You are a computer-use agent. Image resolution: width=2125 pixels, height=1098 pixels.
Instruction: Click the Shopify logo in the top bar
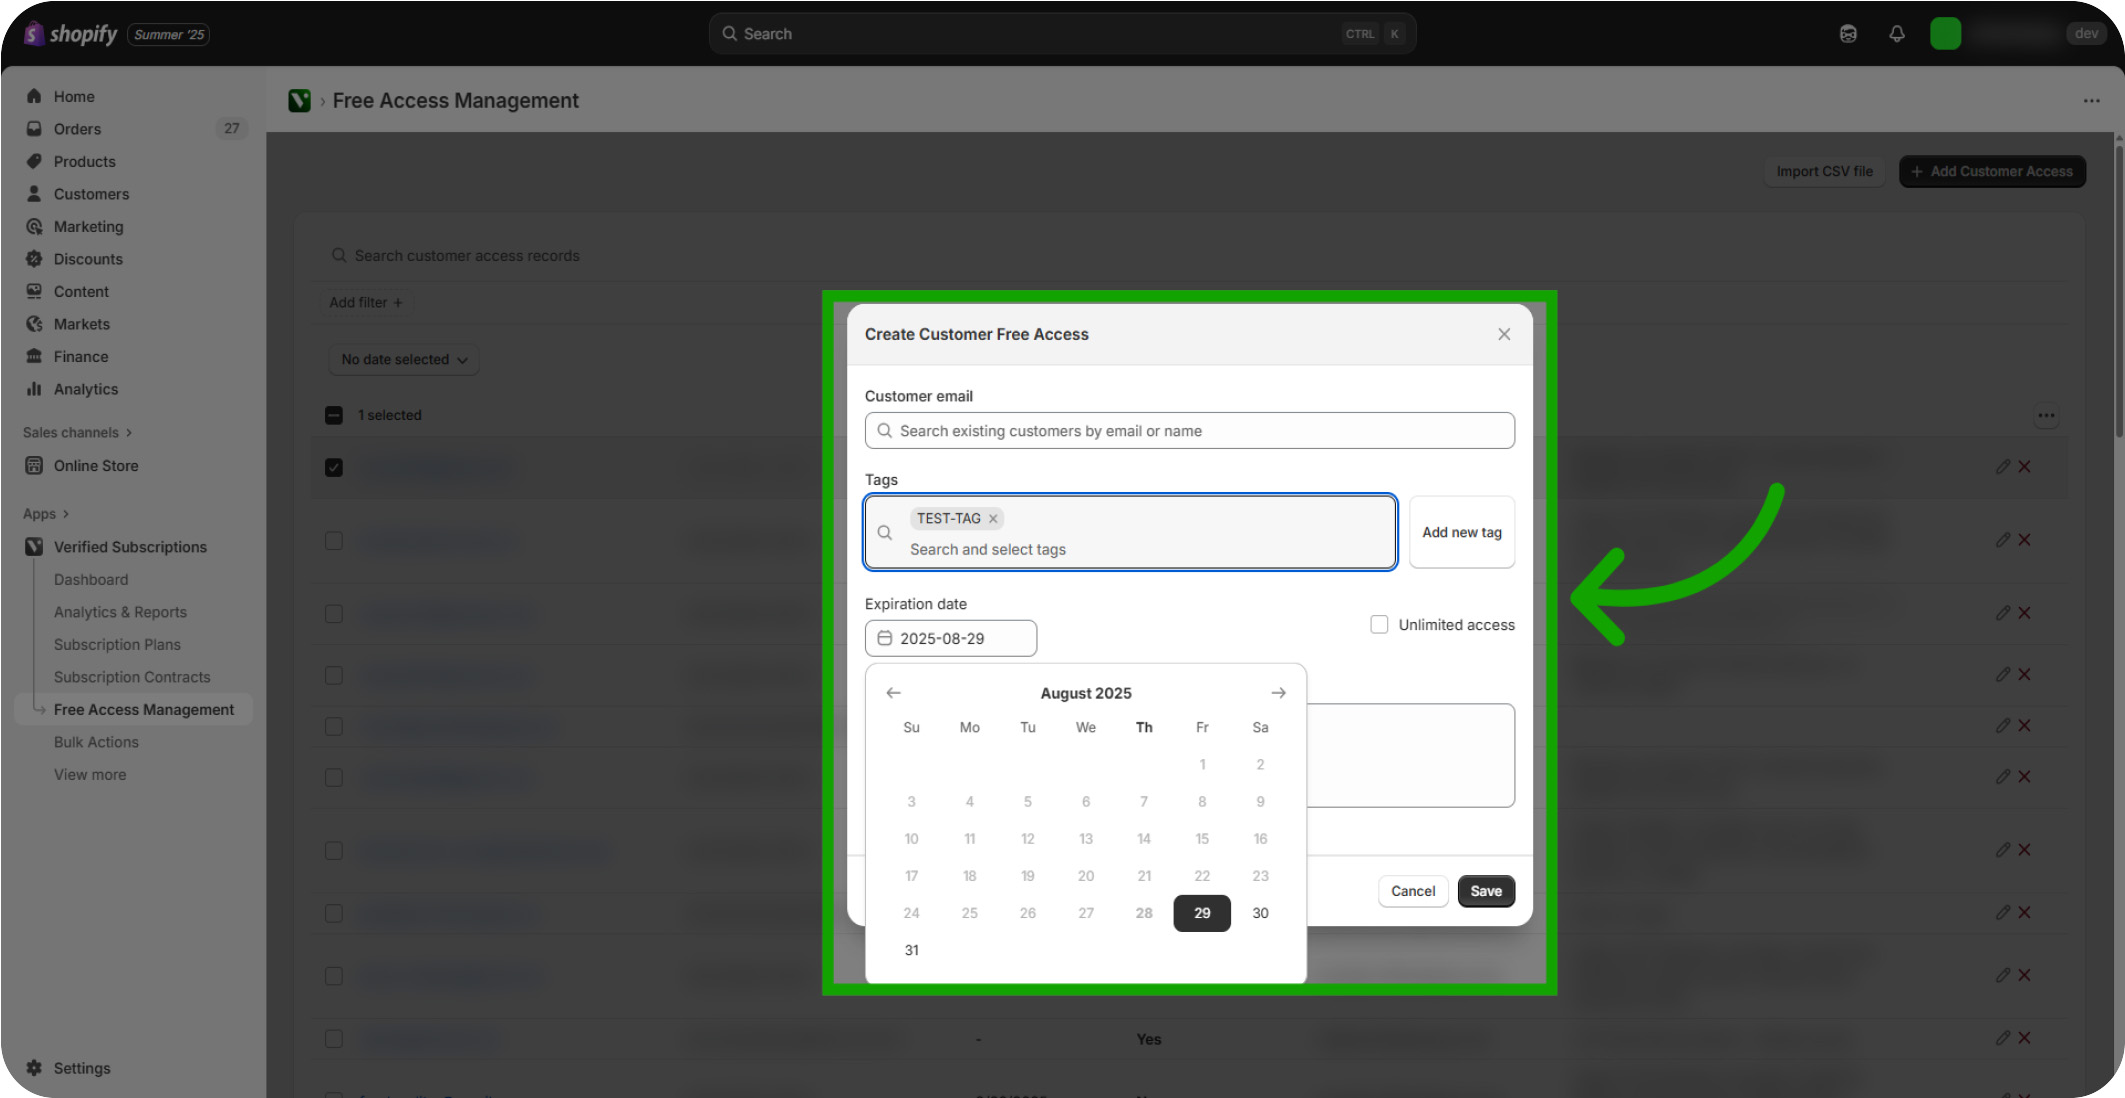[70, 34]
